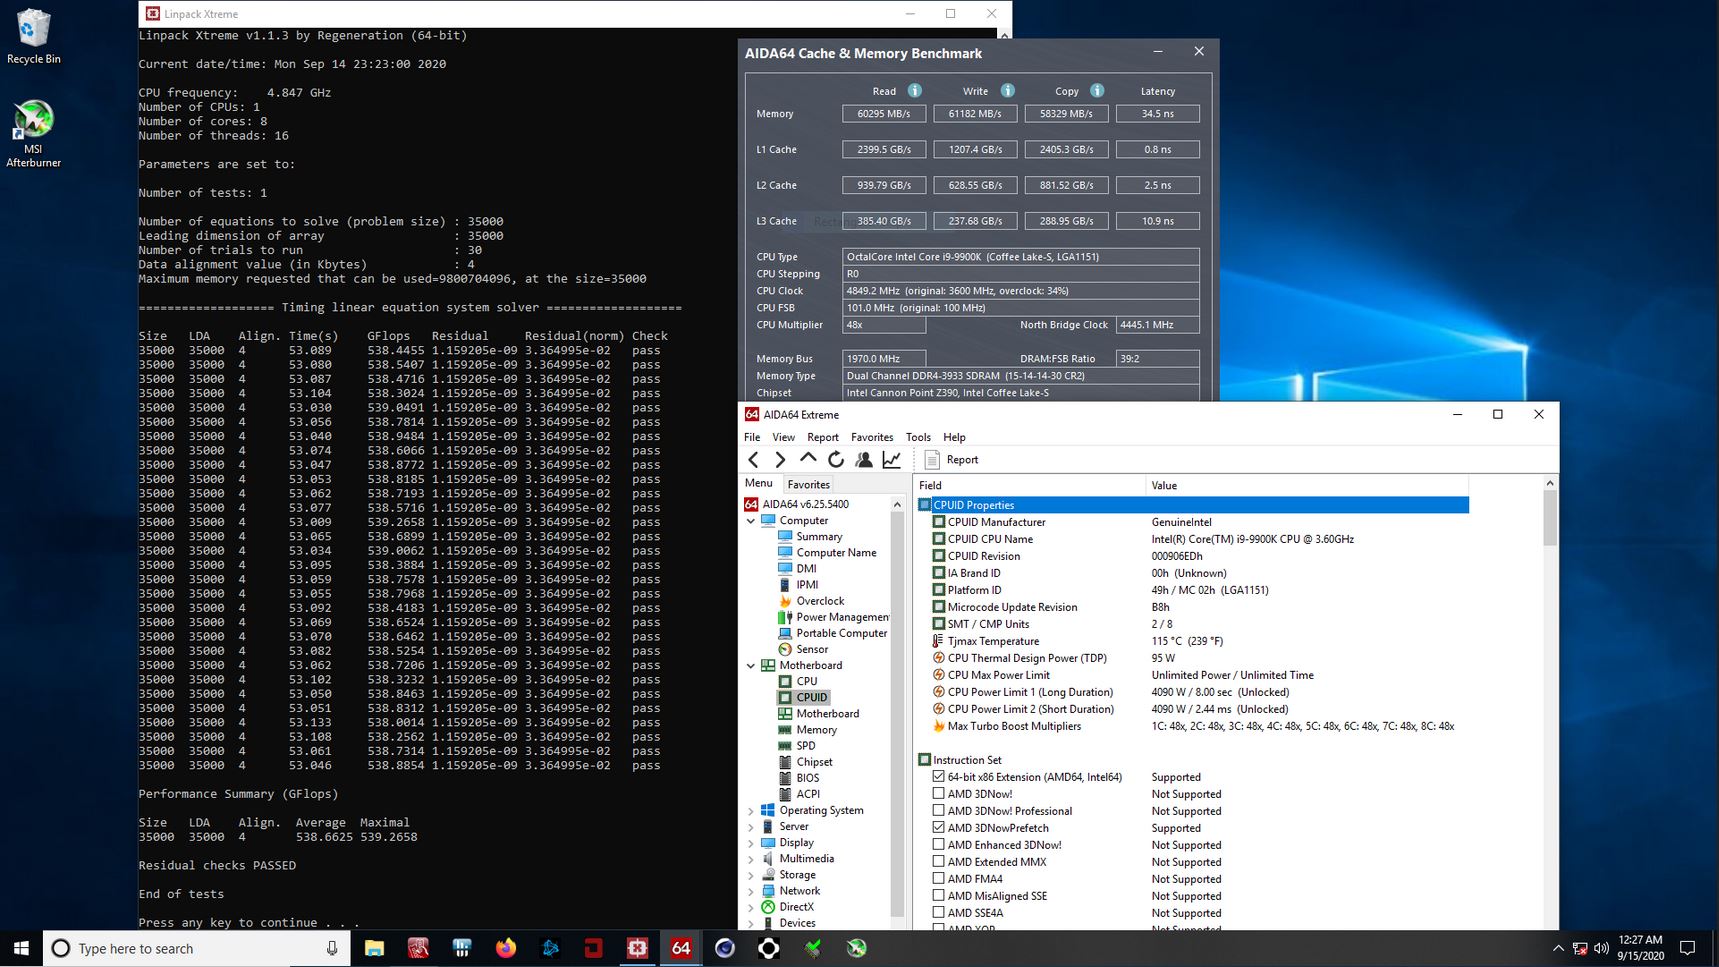
Task: Toggle AMD Extended MMX checkbox
Action: pos(938,861)
